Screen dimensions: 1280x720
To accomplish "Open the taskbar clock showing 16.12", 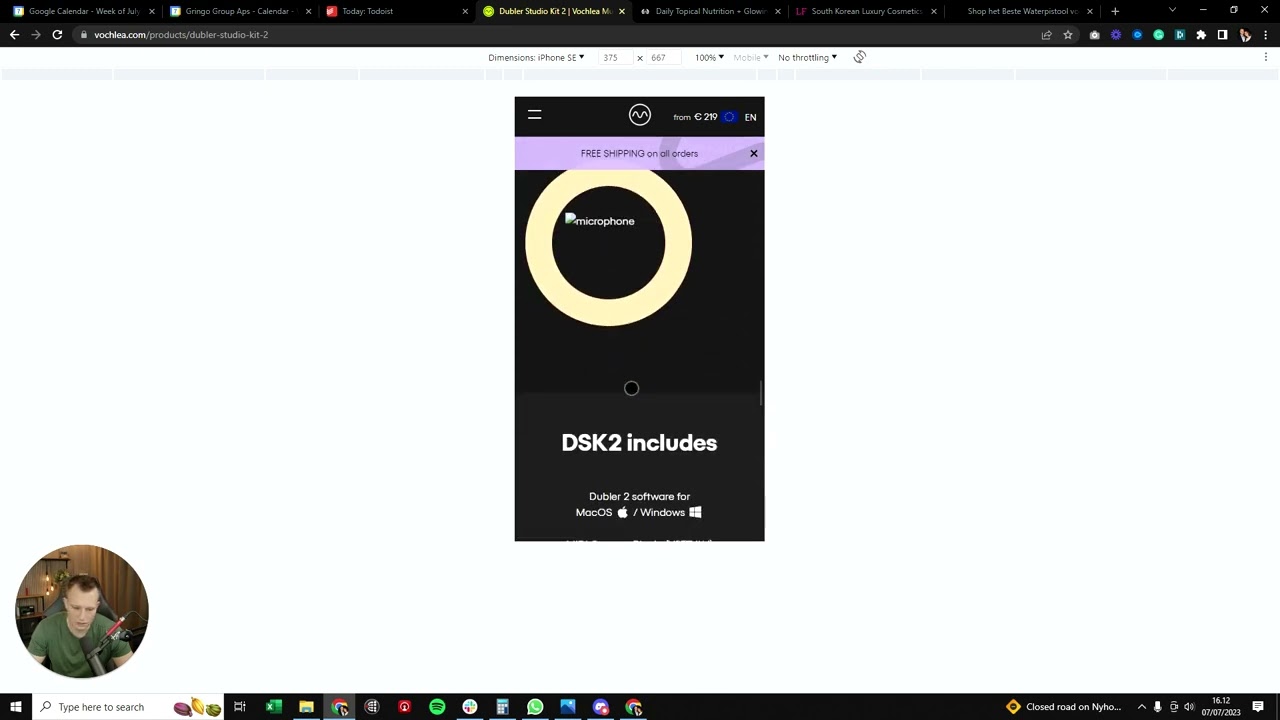I will click(1221, 707).
